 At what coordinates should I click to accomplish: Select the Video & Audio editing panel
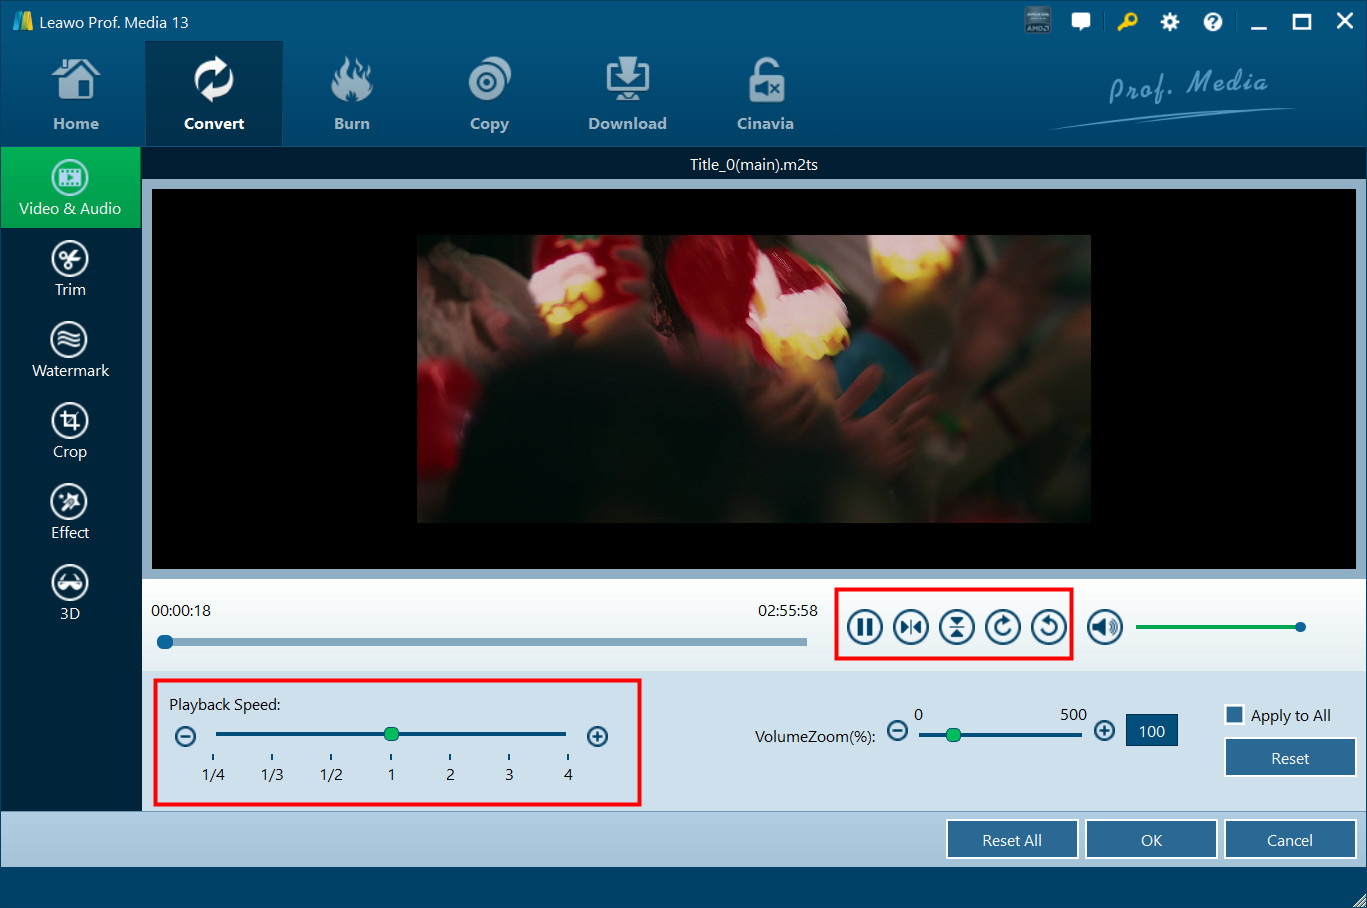point(70,188)
